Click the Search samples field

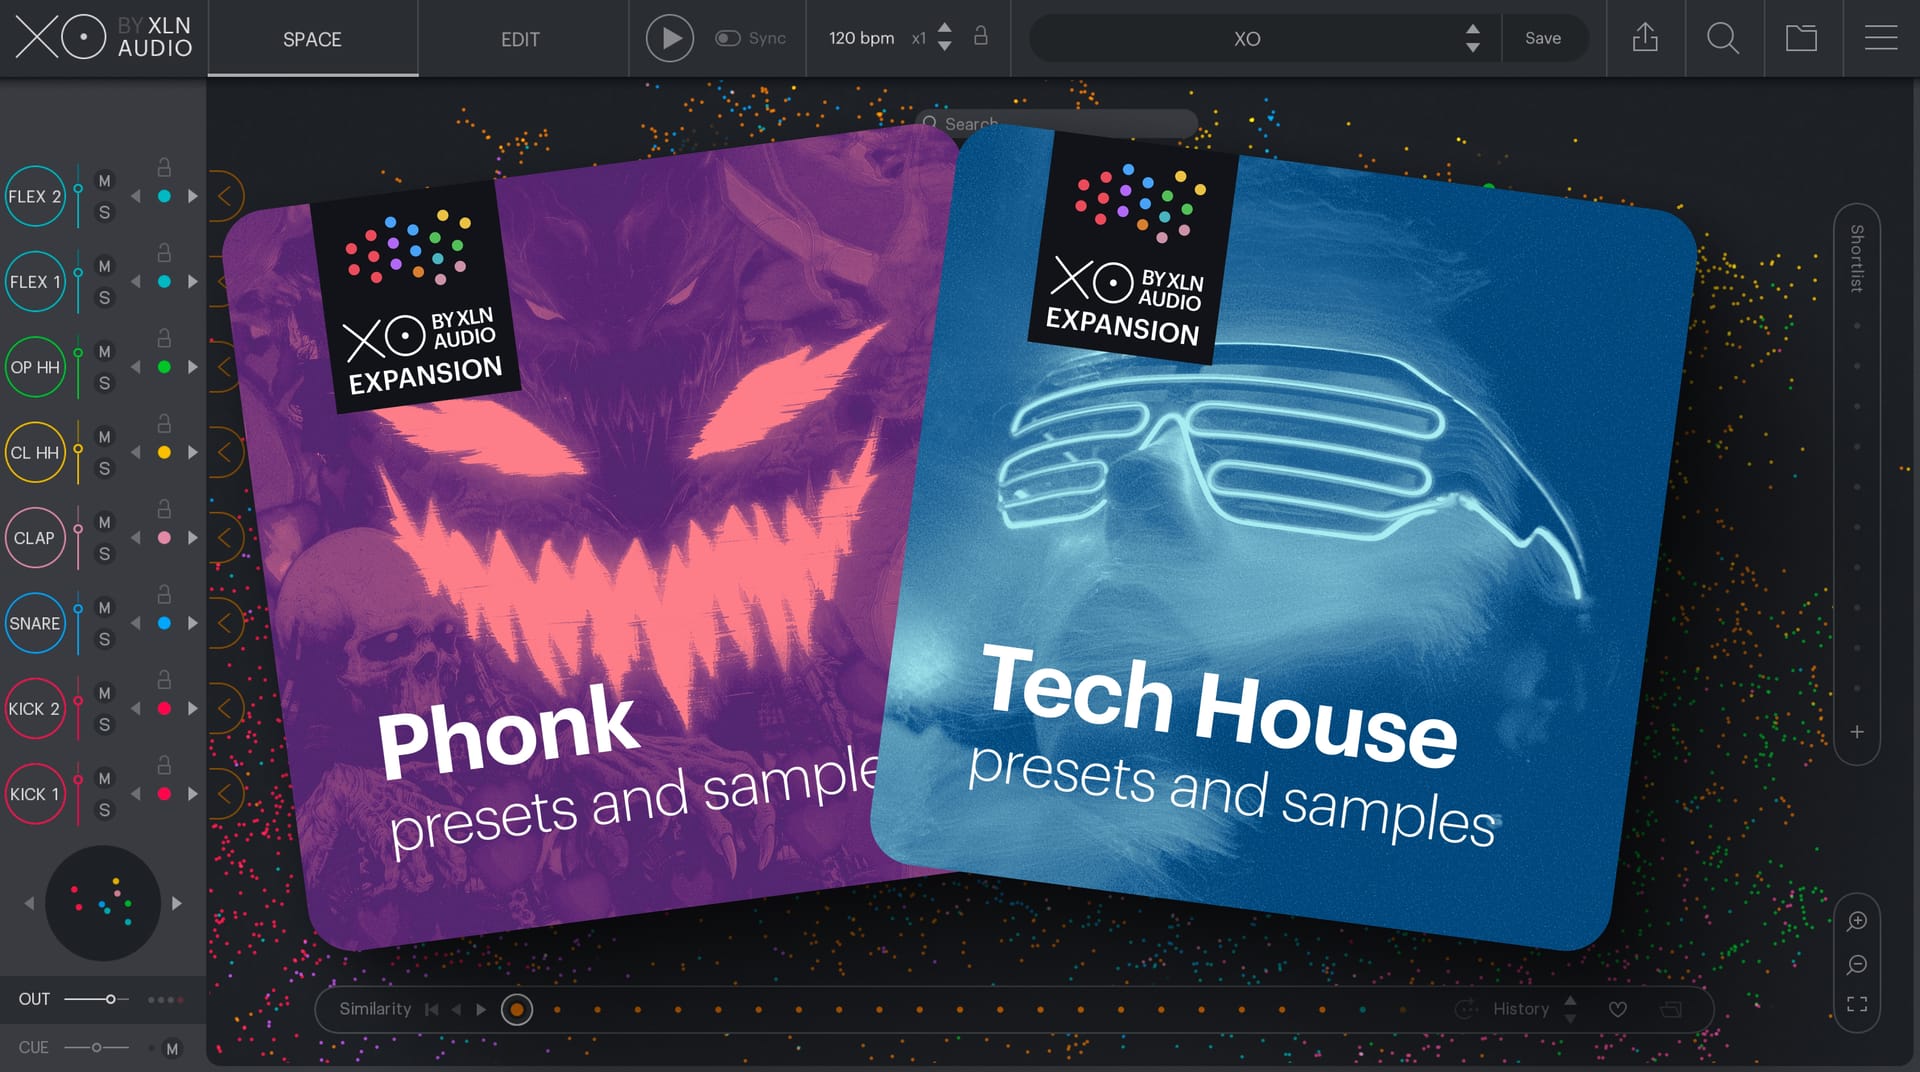coord(1057,124)
